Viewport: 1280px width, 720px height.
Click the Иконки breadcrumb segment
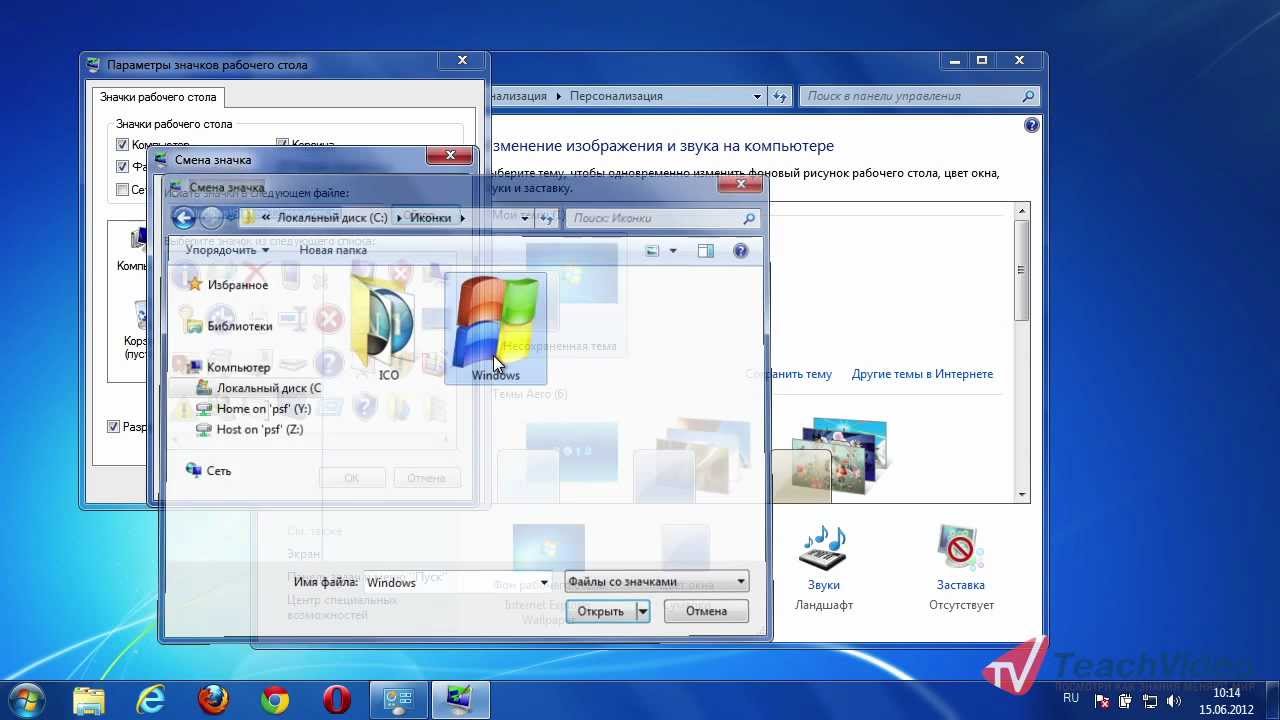click(430, 218)
